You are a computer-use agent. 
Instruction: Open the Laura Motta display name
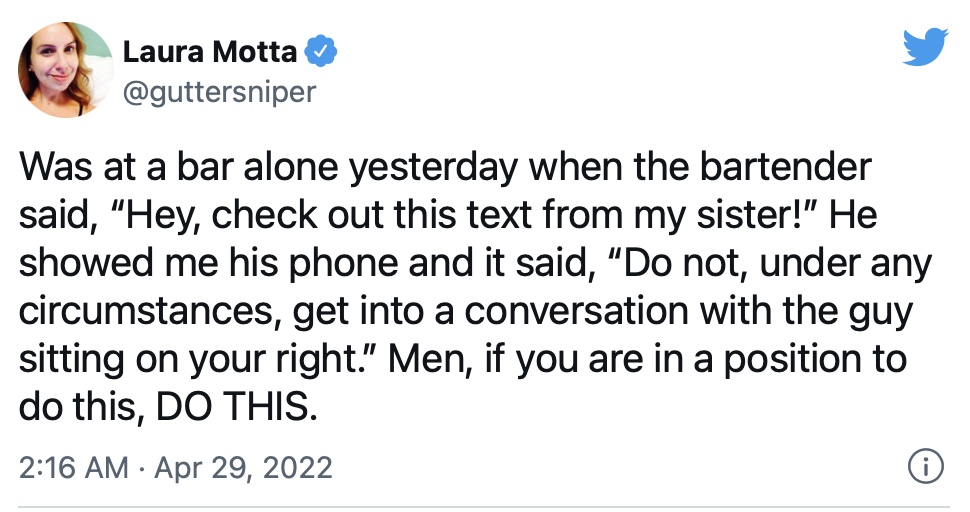tap(210, 51)
